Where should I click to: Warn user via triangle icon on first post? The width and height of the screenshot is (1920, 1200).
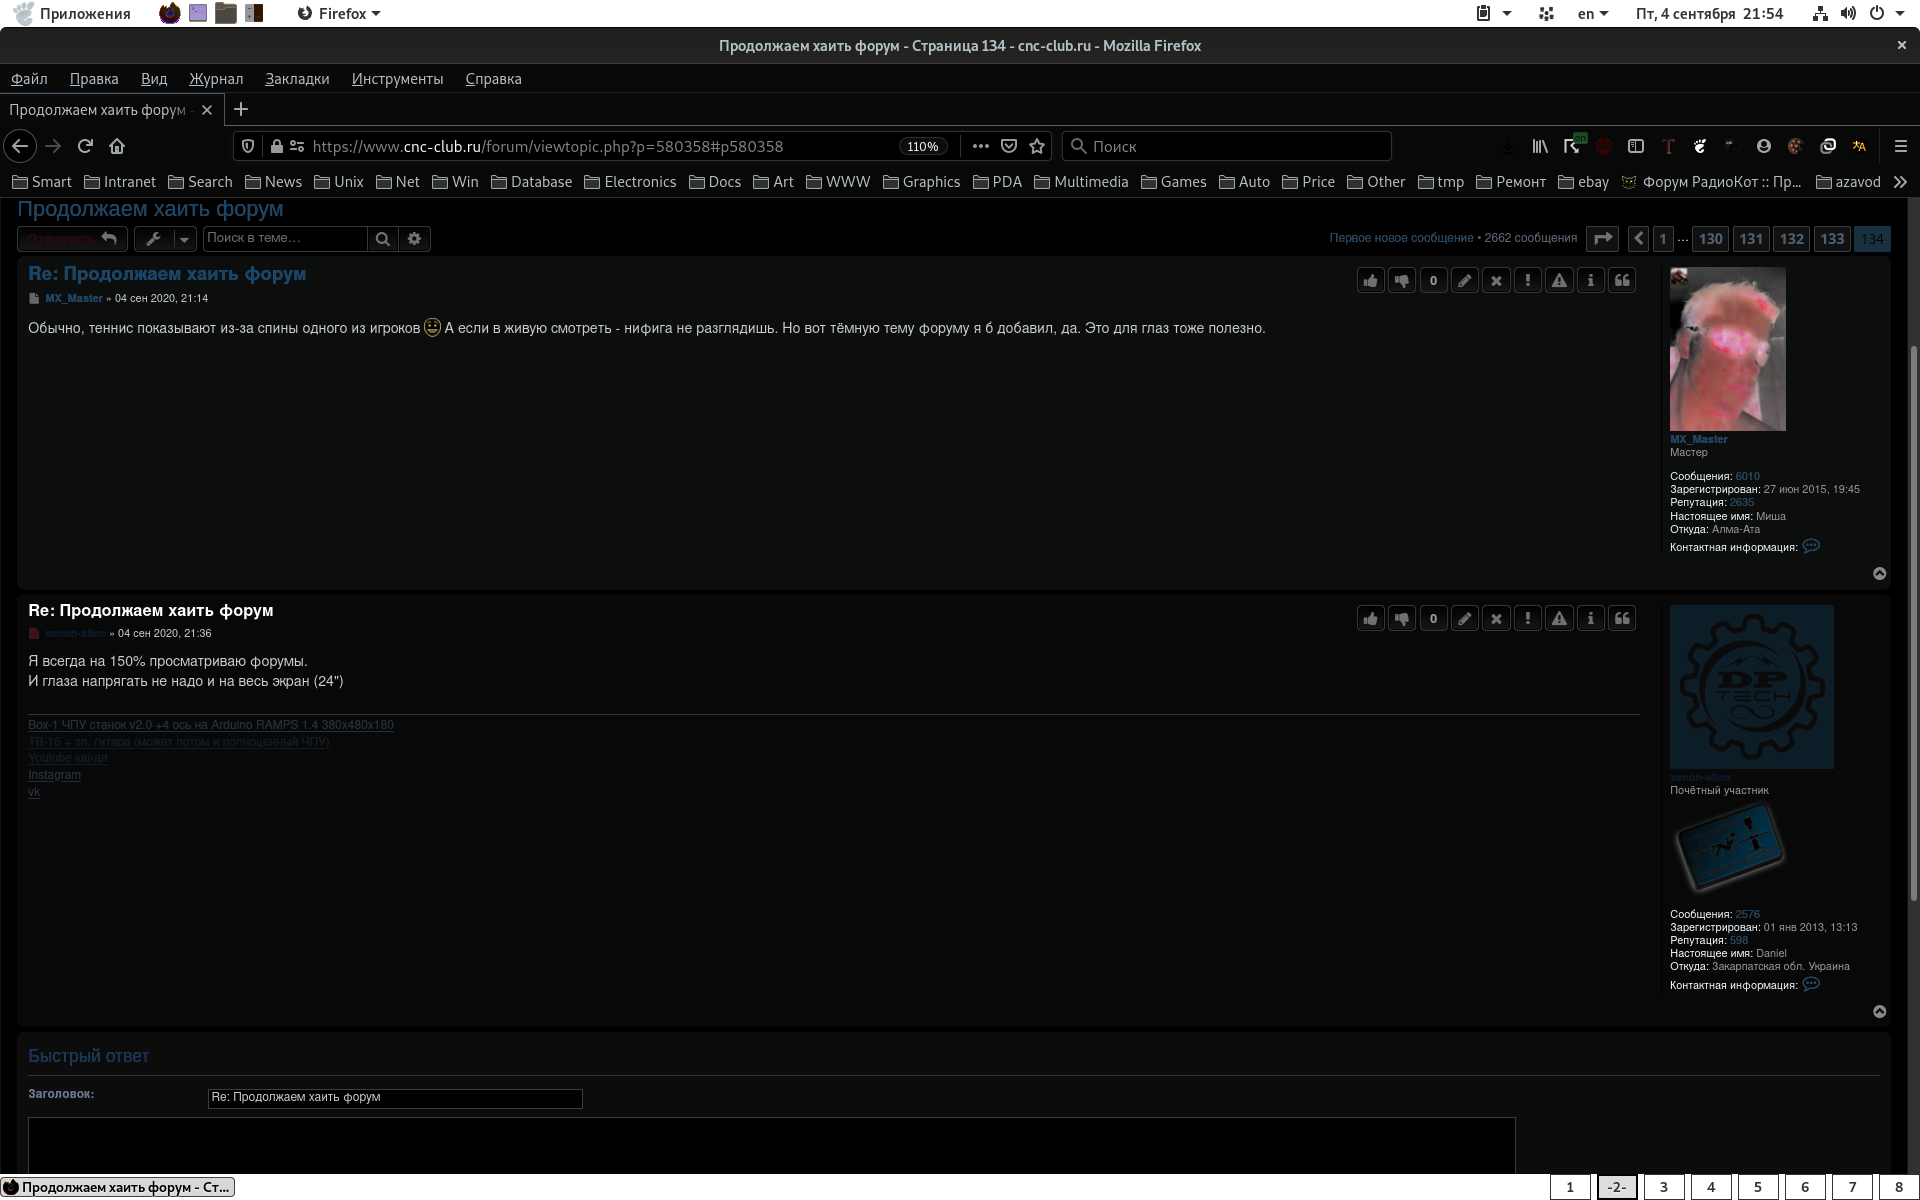(x=1559, y=281)
